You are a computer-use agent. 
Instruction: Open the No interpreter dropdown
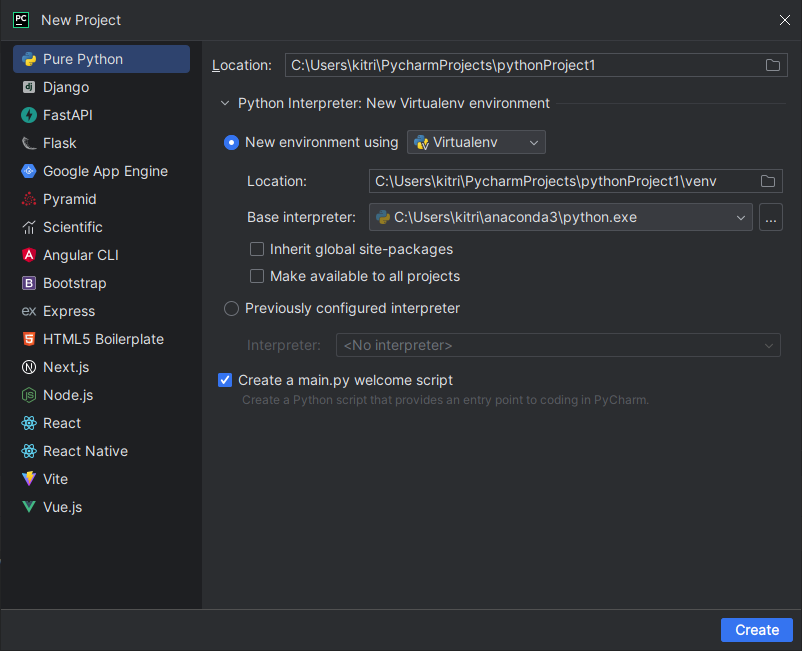coord(558,345)
